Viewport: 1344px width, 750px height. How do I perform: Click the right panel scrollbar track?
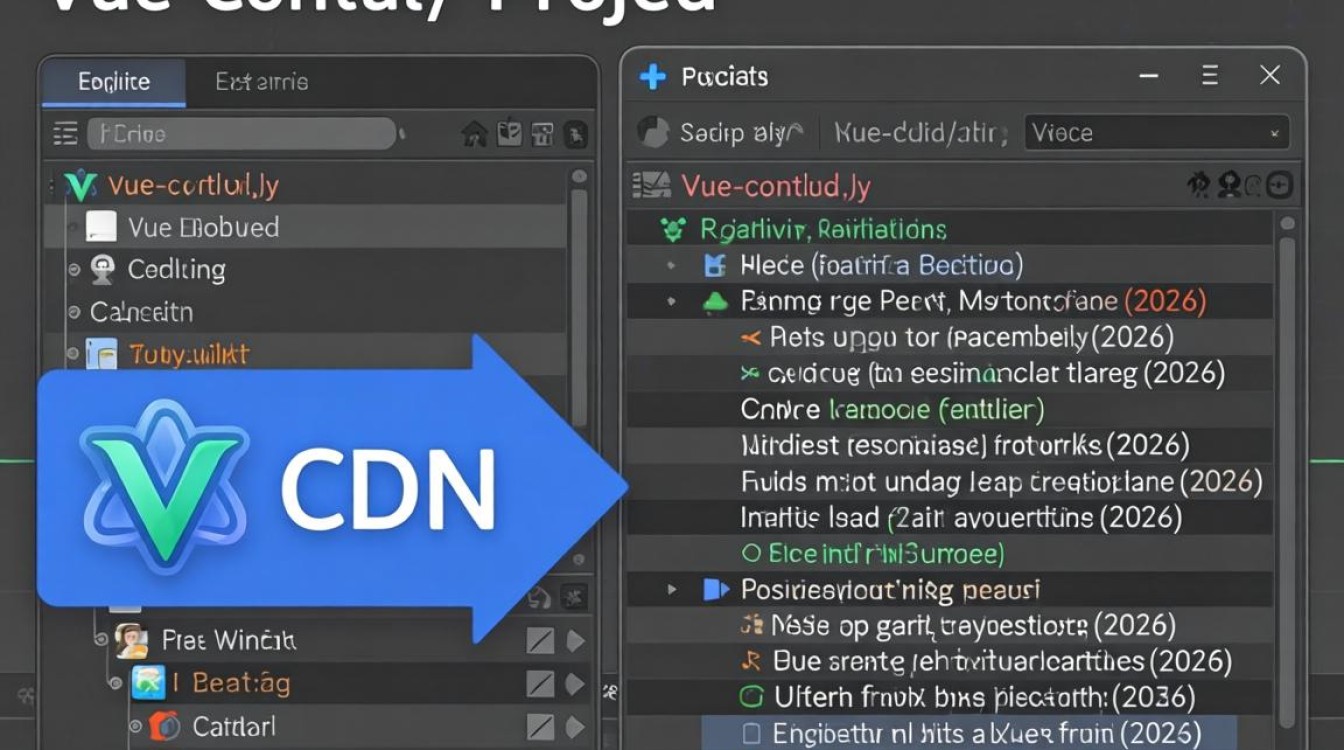point(1288,480)
